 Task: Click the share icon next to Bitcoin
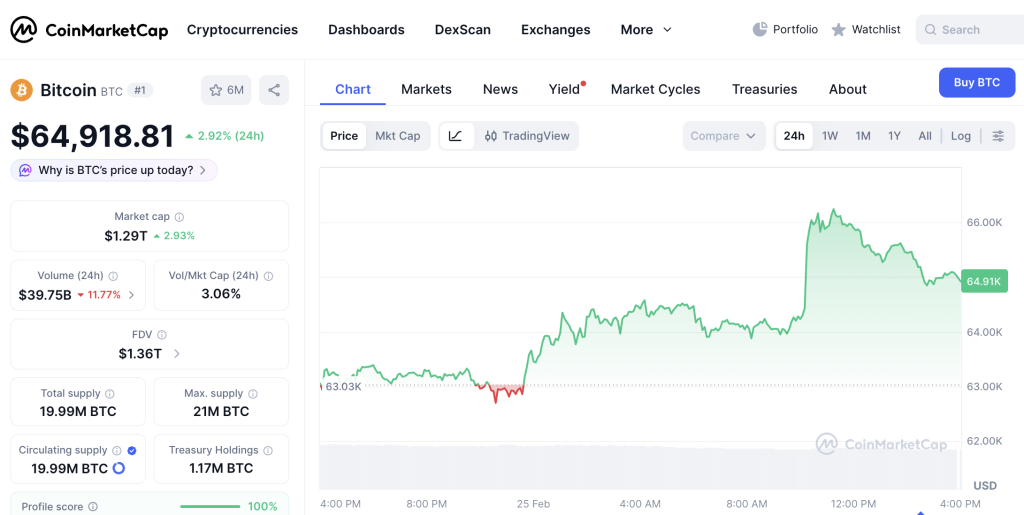(274, 90)
